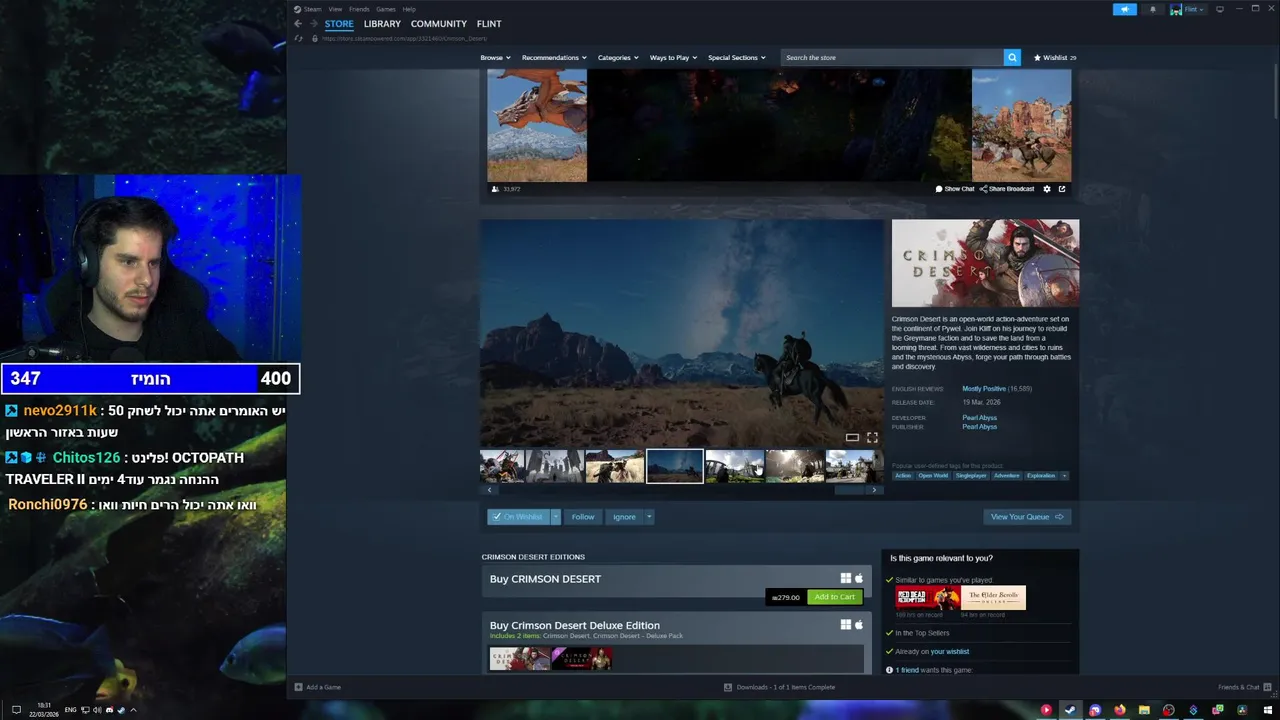
Task: Click in the Search the store field
Action: point(892,58)
